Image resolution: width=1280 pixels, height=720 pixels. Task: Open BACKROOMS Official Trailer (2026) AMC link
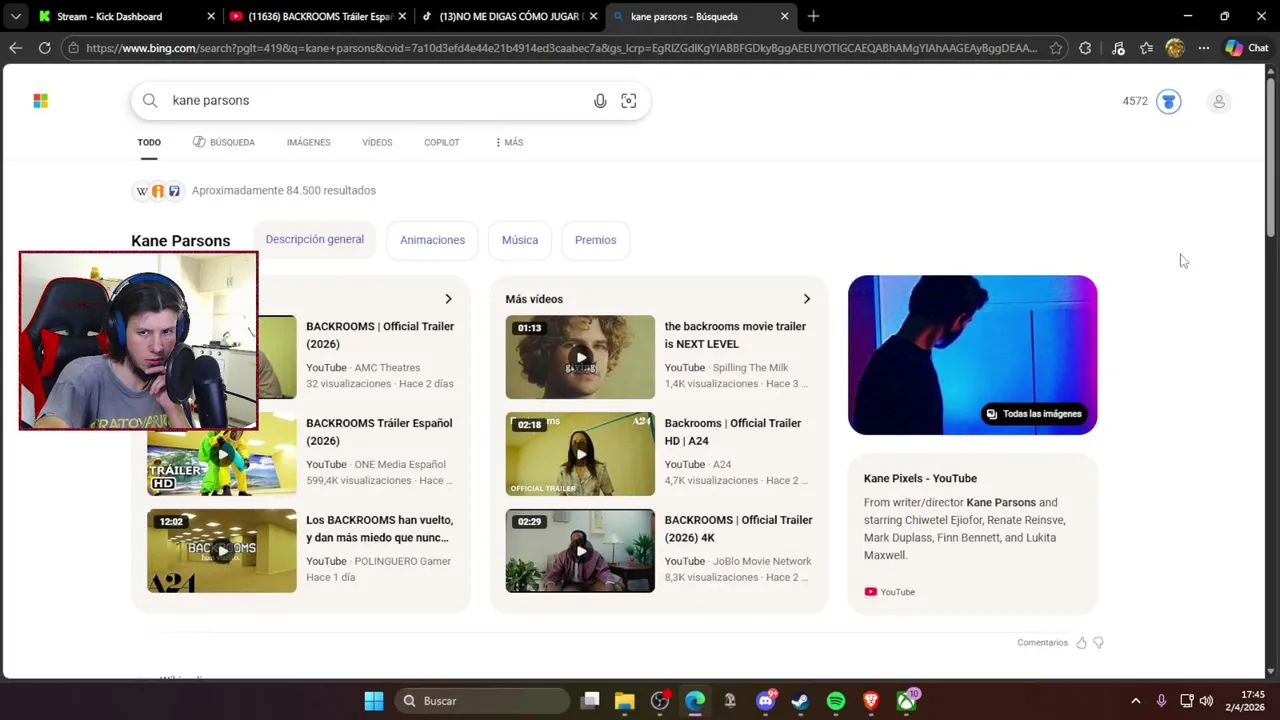click(x=380, y=335)
